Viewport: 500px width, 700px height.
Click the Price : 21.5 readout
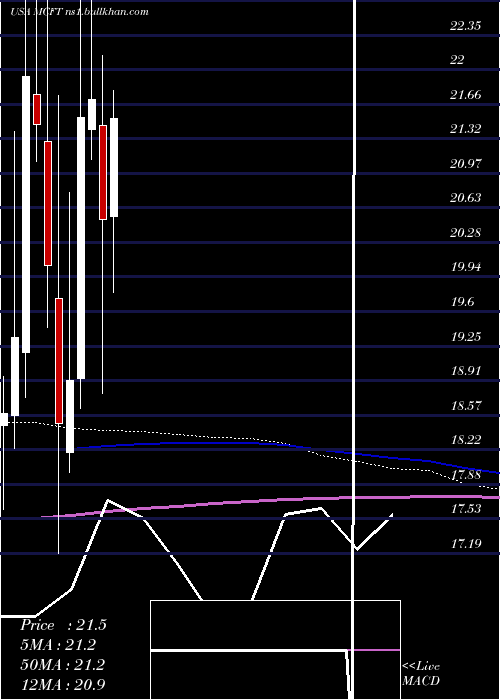click(63, 625)
